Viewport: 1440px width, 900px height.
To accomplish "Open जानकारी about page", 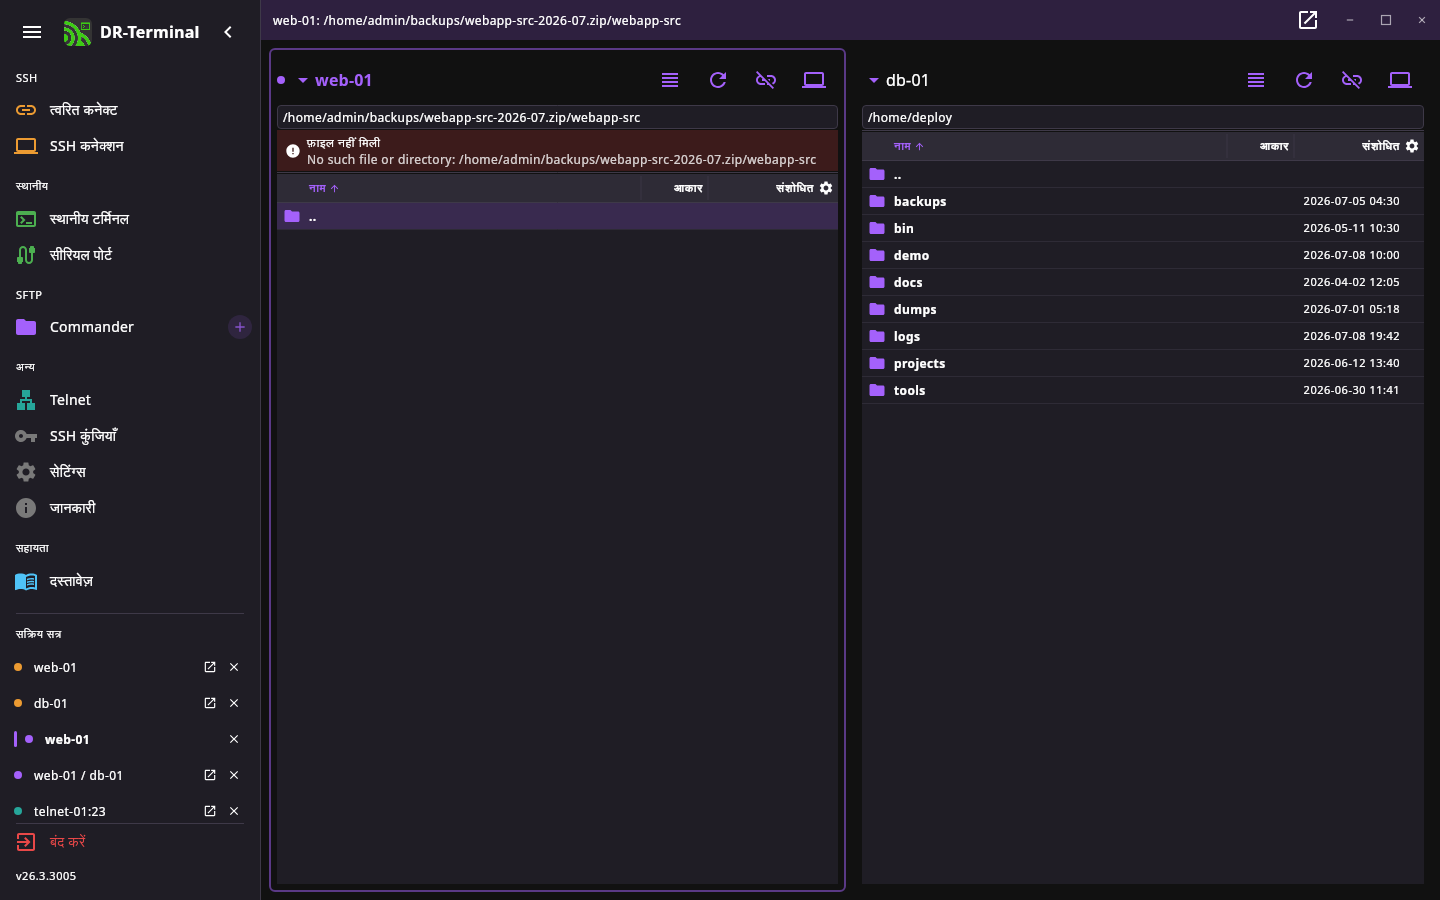I will [x=130, y=508].
